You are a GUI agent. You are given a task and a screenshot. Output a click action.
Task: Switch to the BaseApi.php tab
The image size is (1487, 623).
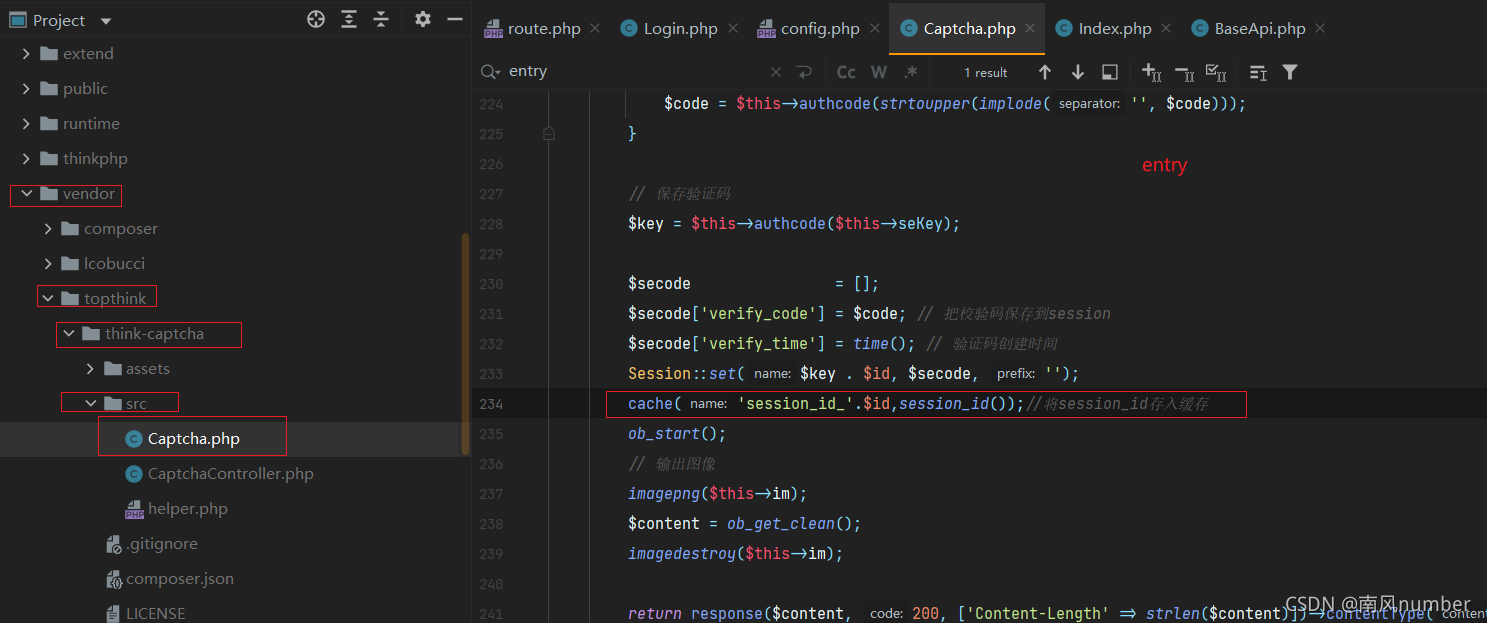tap(1260, 29)
